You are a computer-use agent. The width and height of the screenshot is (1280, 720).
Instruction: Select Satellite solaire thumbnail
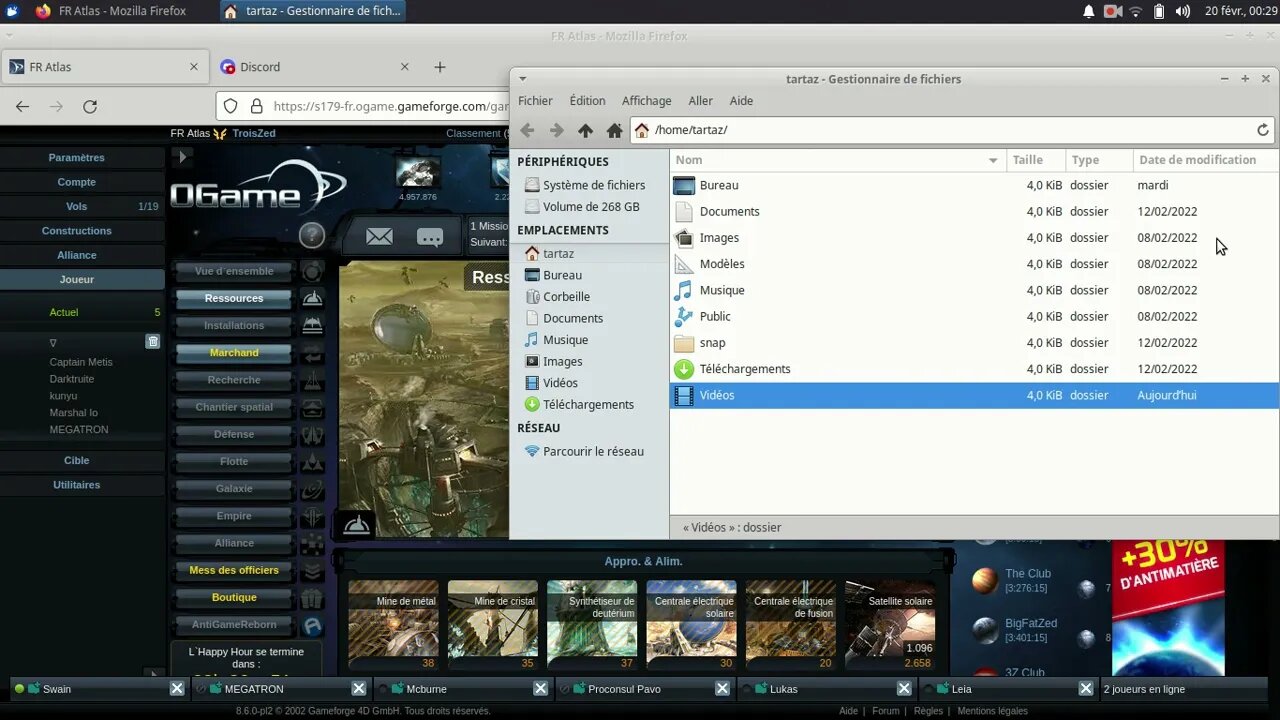[x=890, y=625]
